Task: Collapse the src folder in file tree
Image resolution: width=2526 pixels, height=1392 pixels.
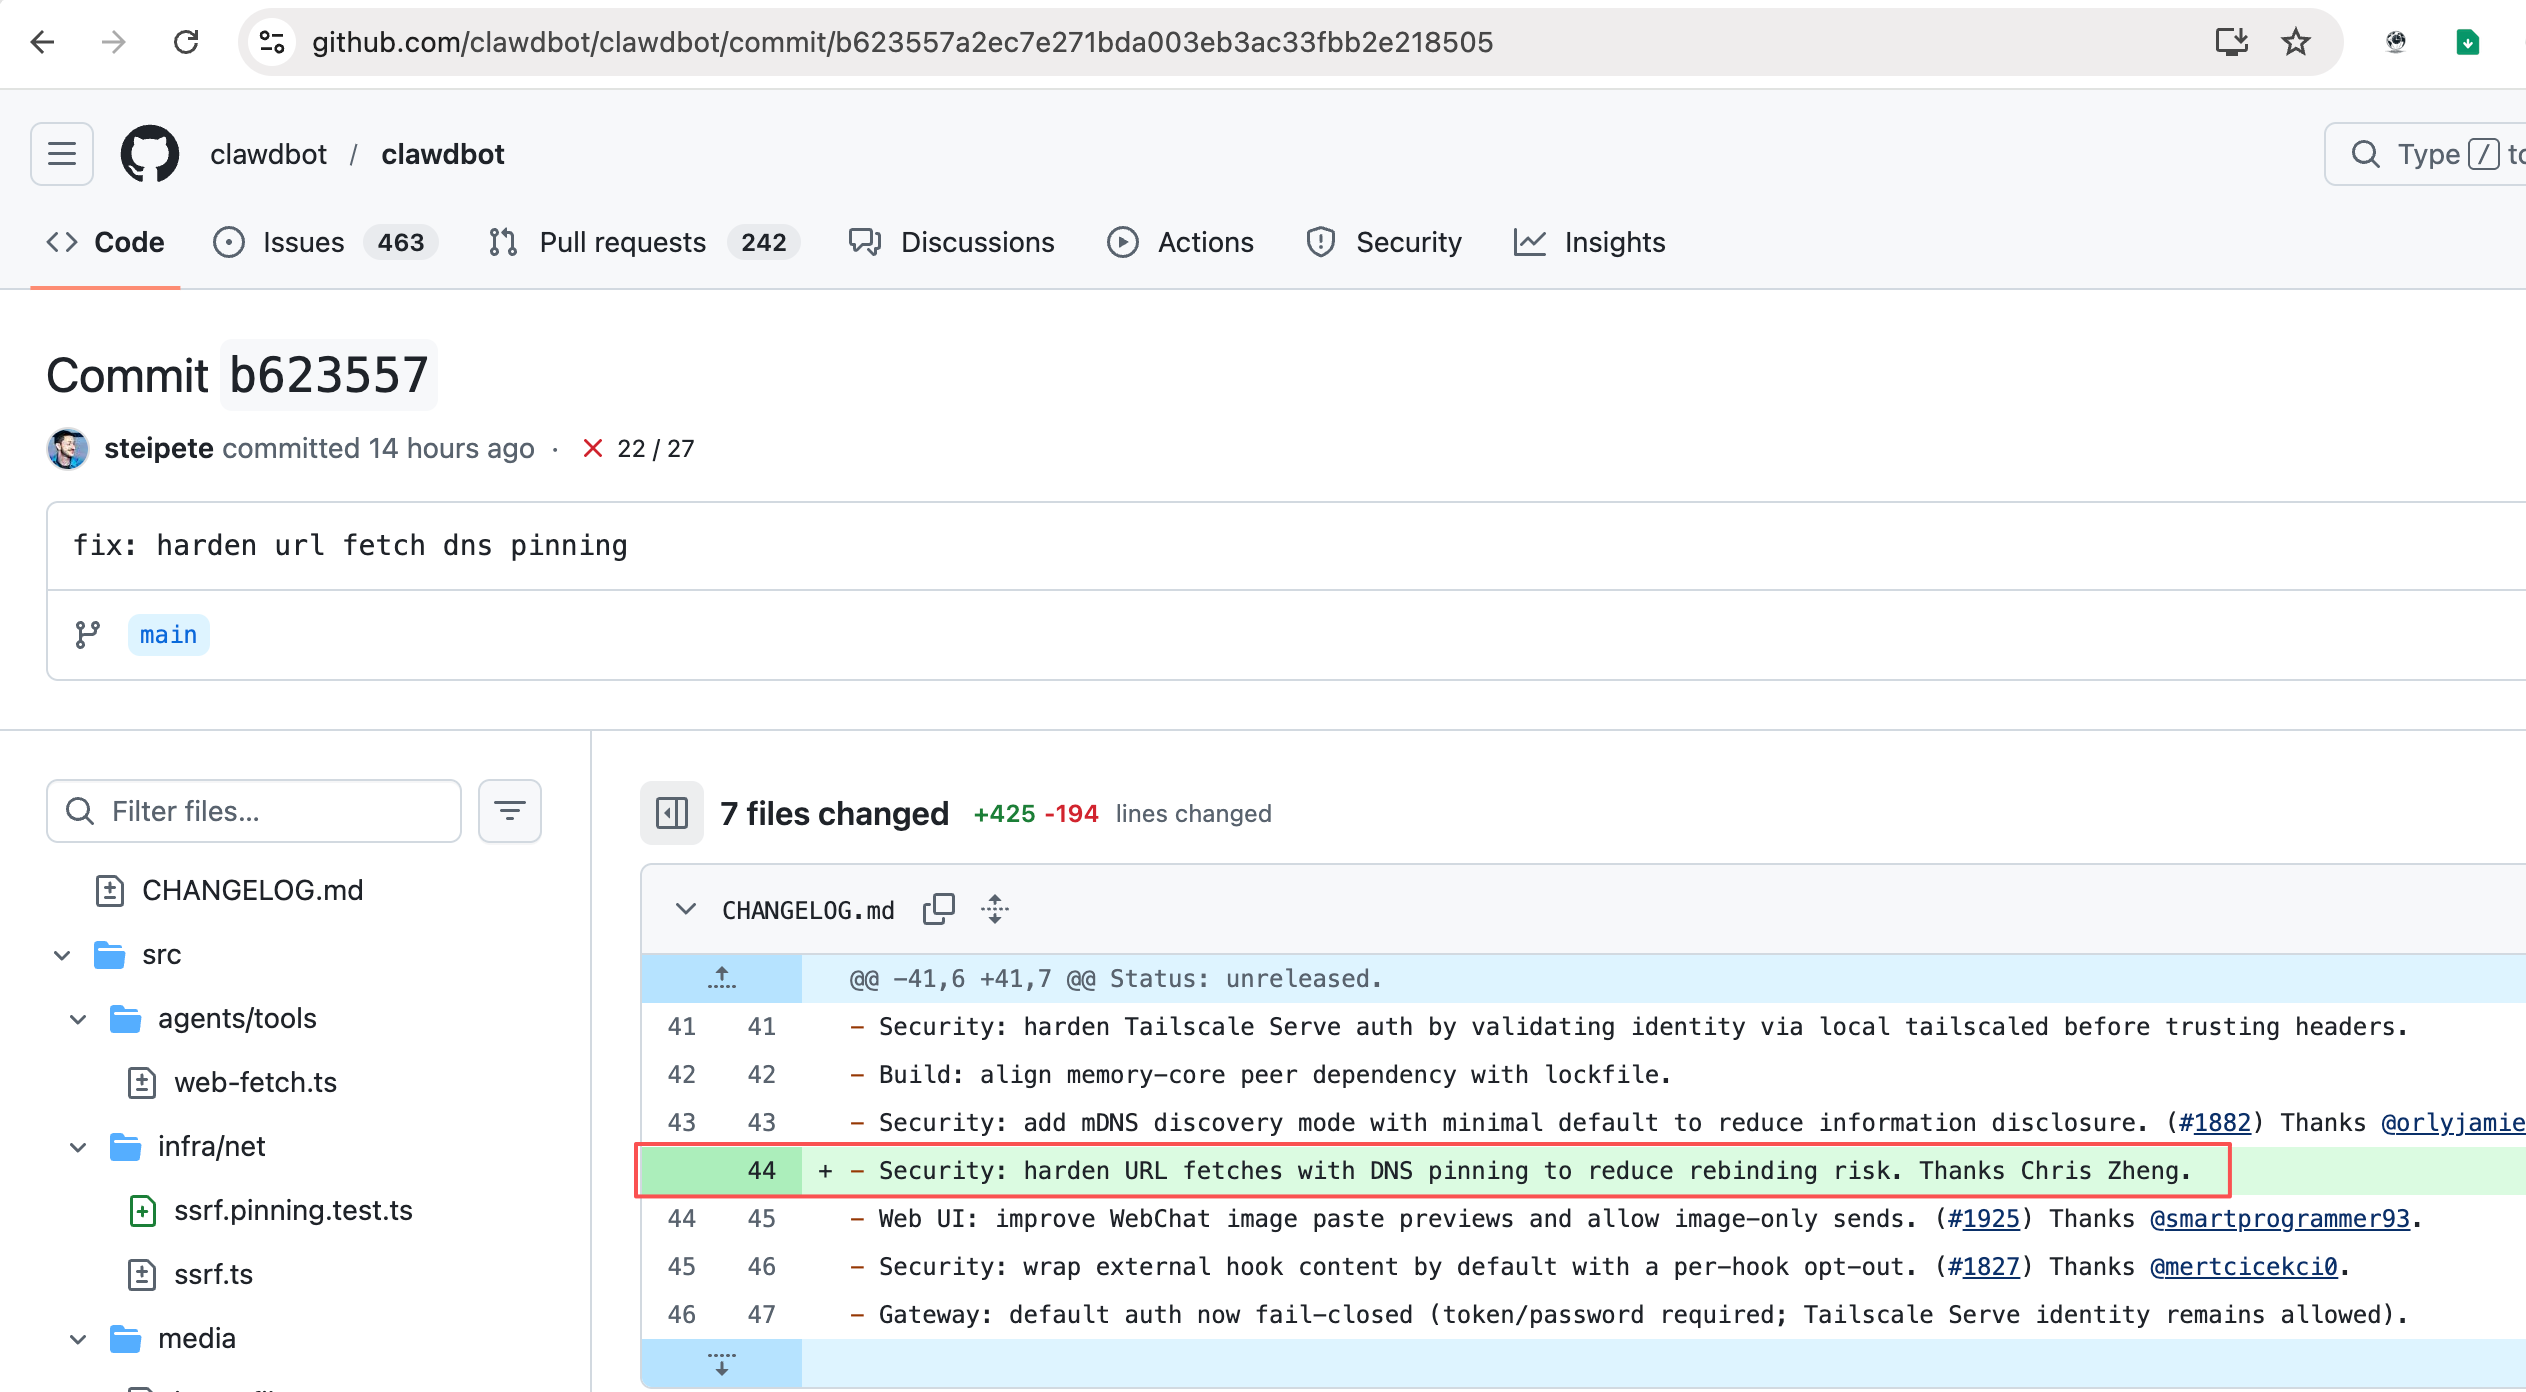Action: (x=62, y=955)
